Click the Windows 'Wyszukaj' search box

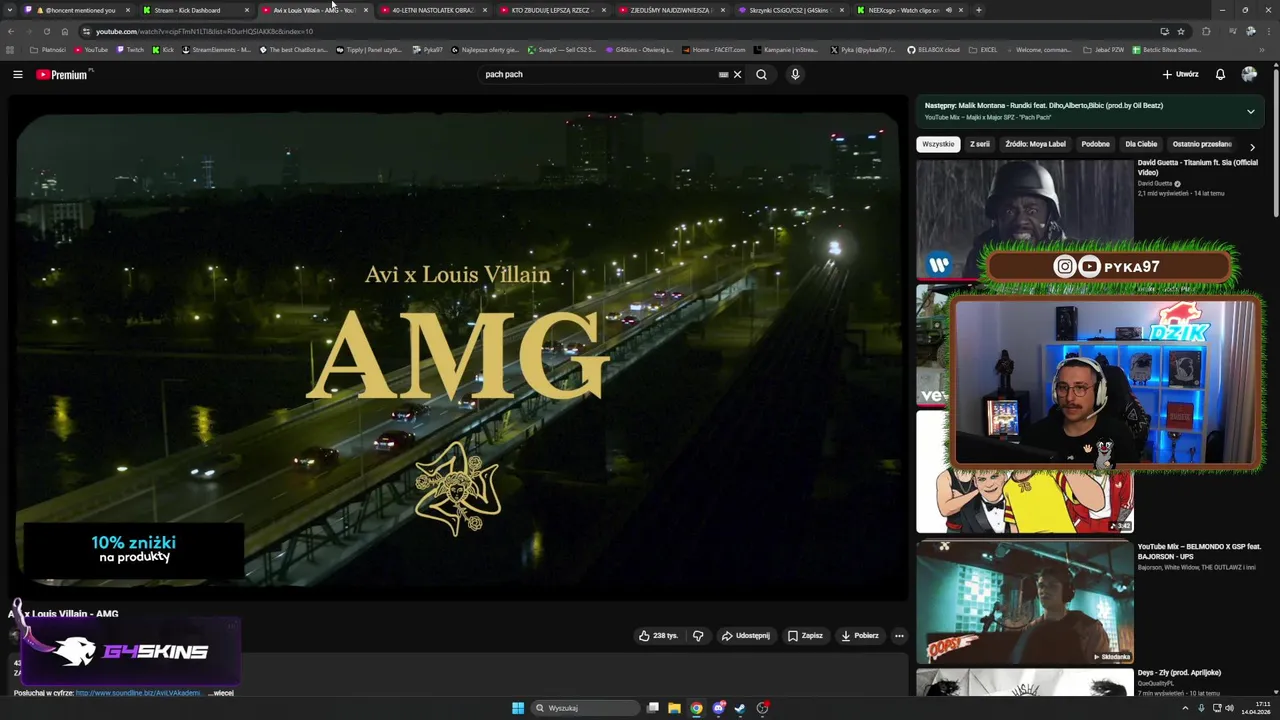coord(586,708)
